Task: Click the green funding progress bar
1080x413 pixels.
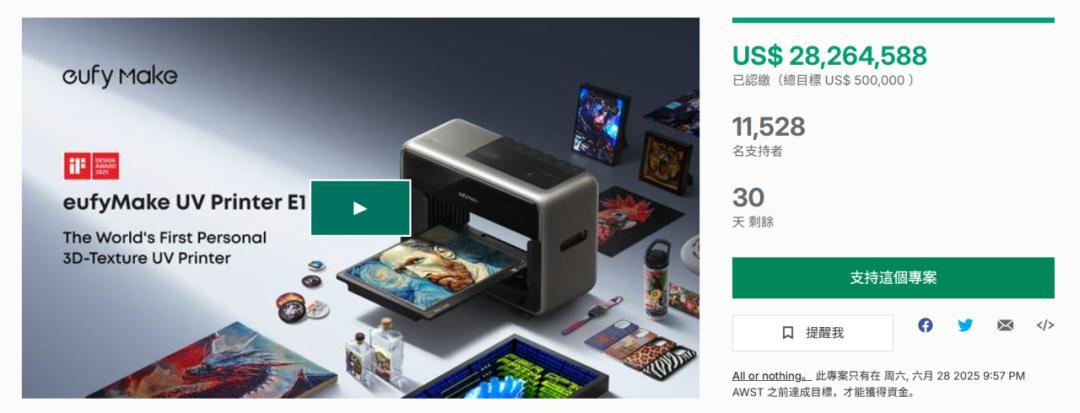Action: pyautogui.click(x=893, y=20)
